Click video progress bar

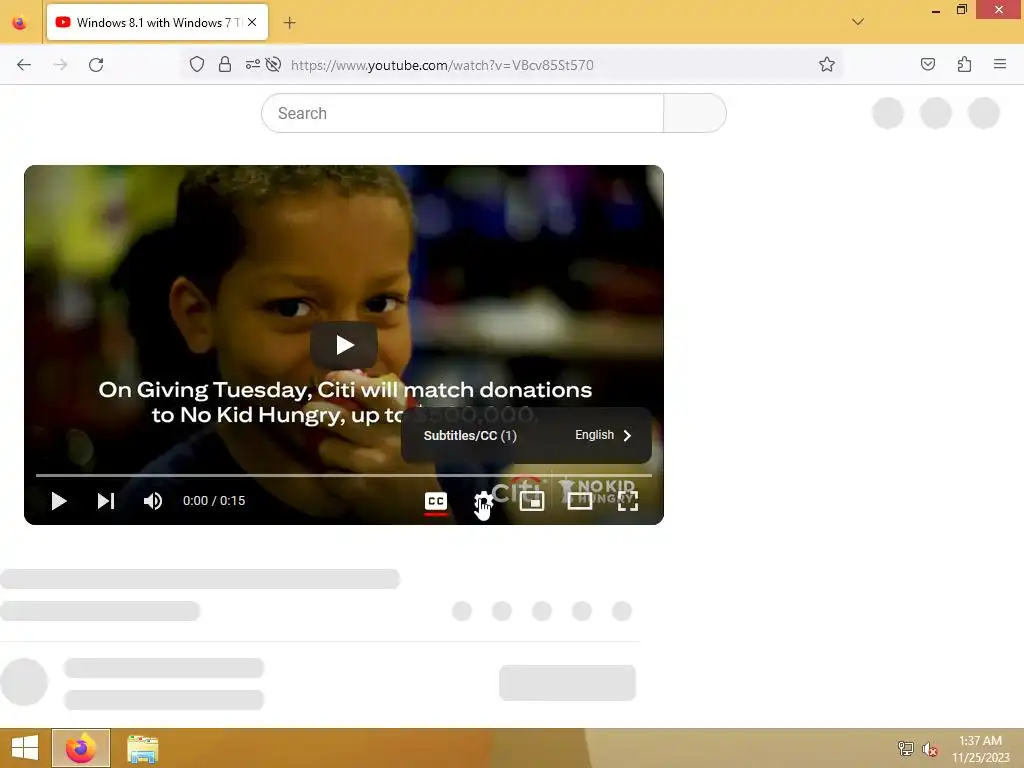tap(344, 475)
